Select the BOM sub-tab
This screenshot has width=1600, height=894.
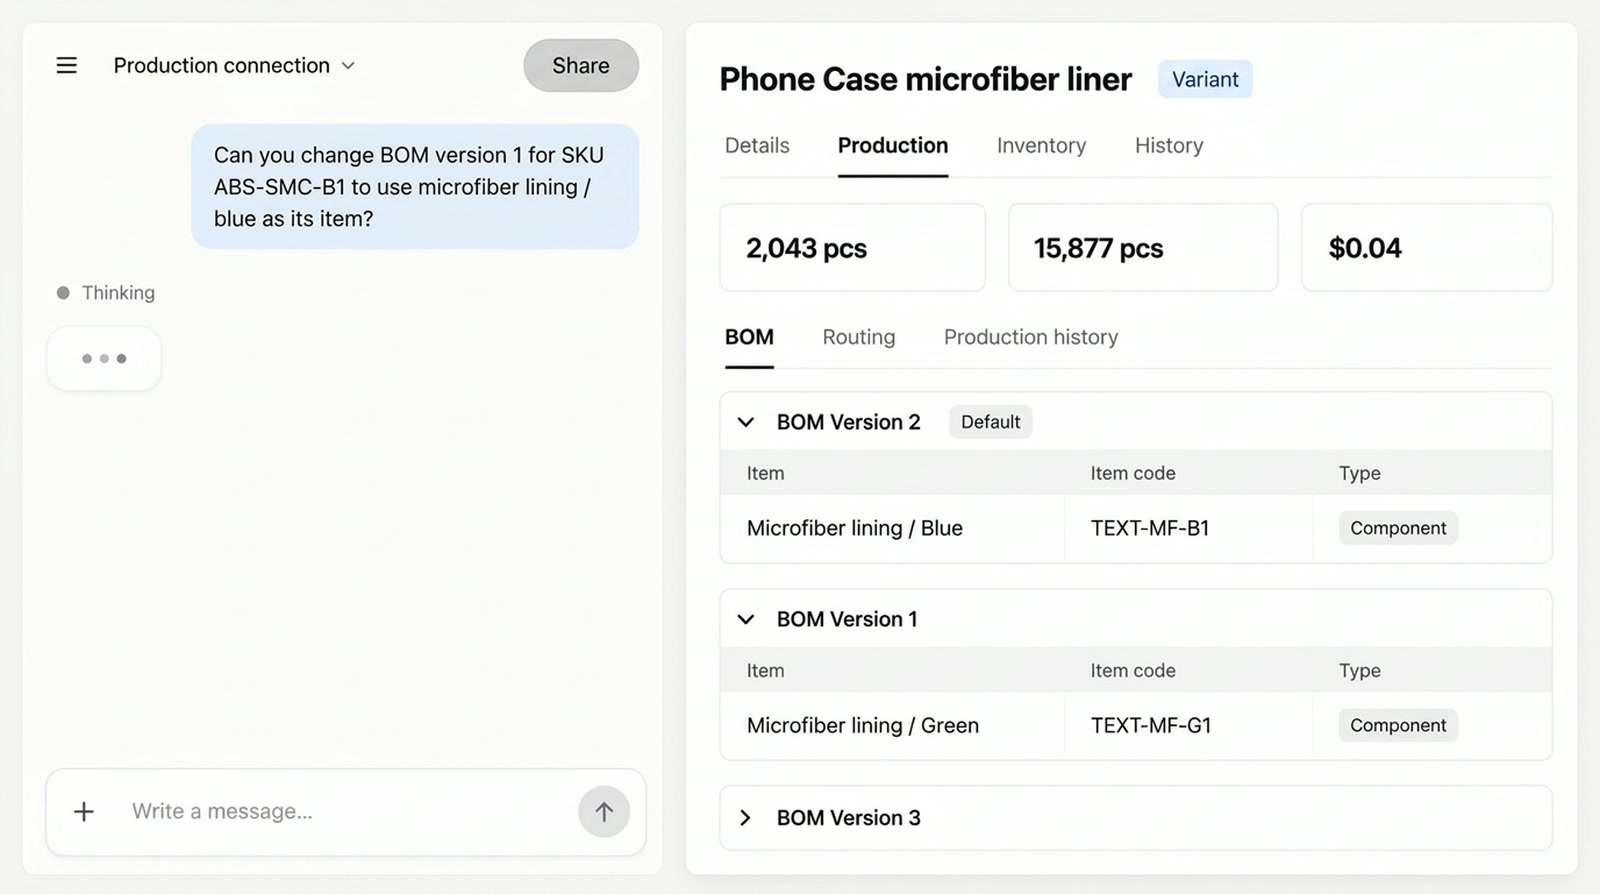[x=749, y=337]
